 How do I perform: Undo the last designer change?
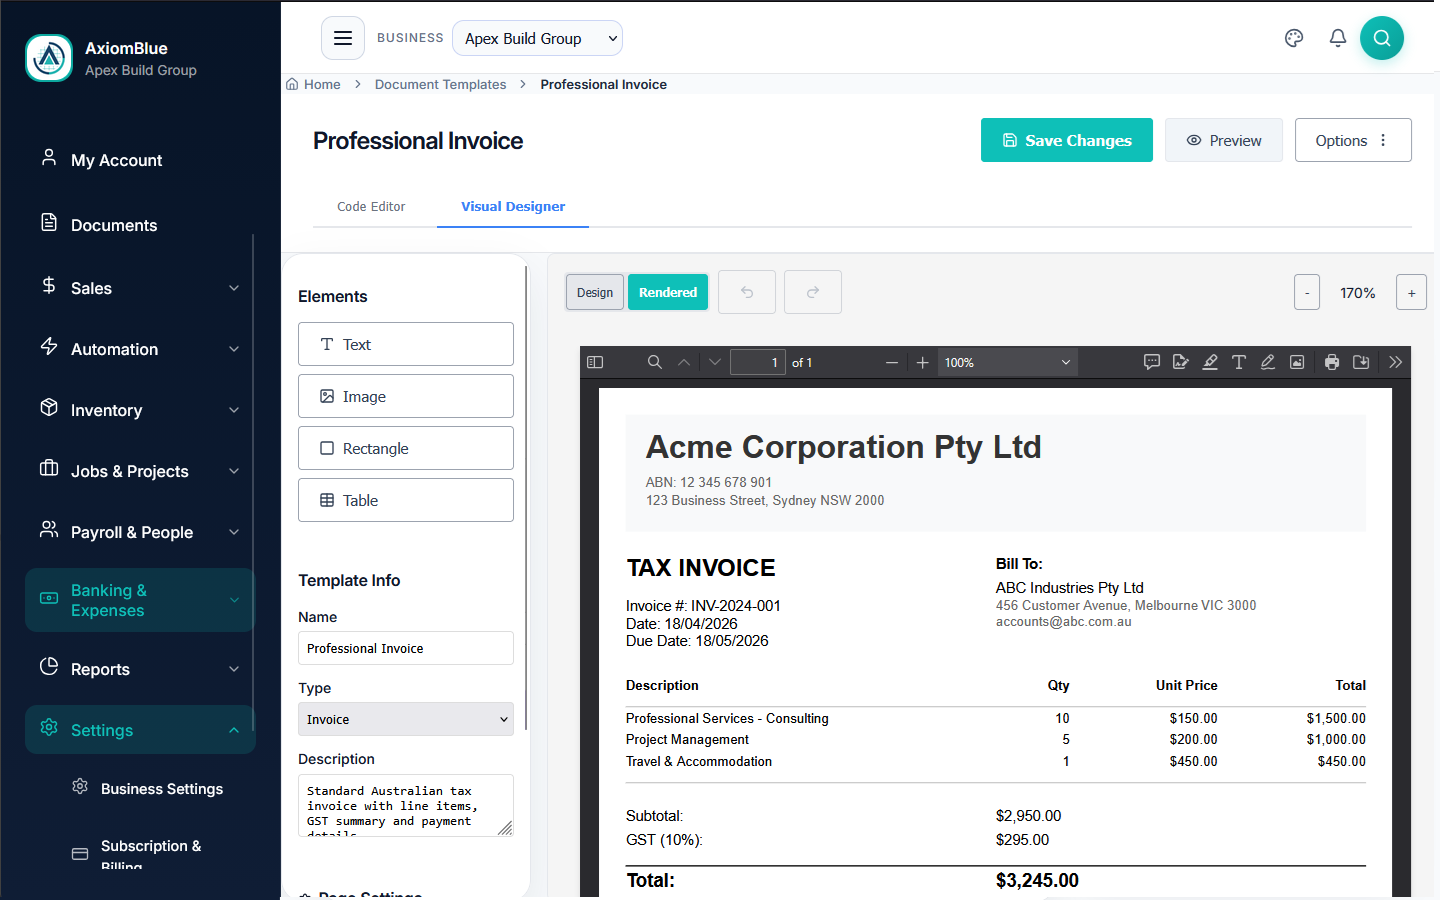click(746, 291)
